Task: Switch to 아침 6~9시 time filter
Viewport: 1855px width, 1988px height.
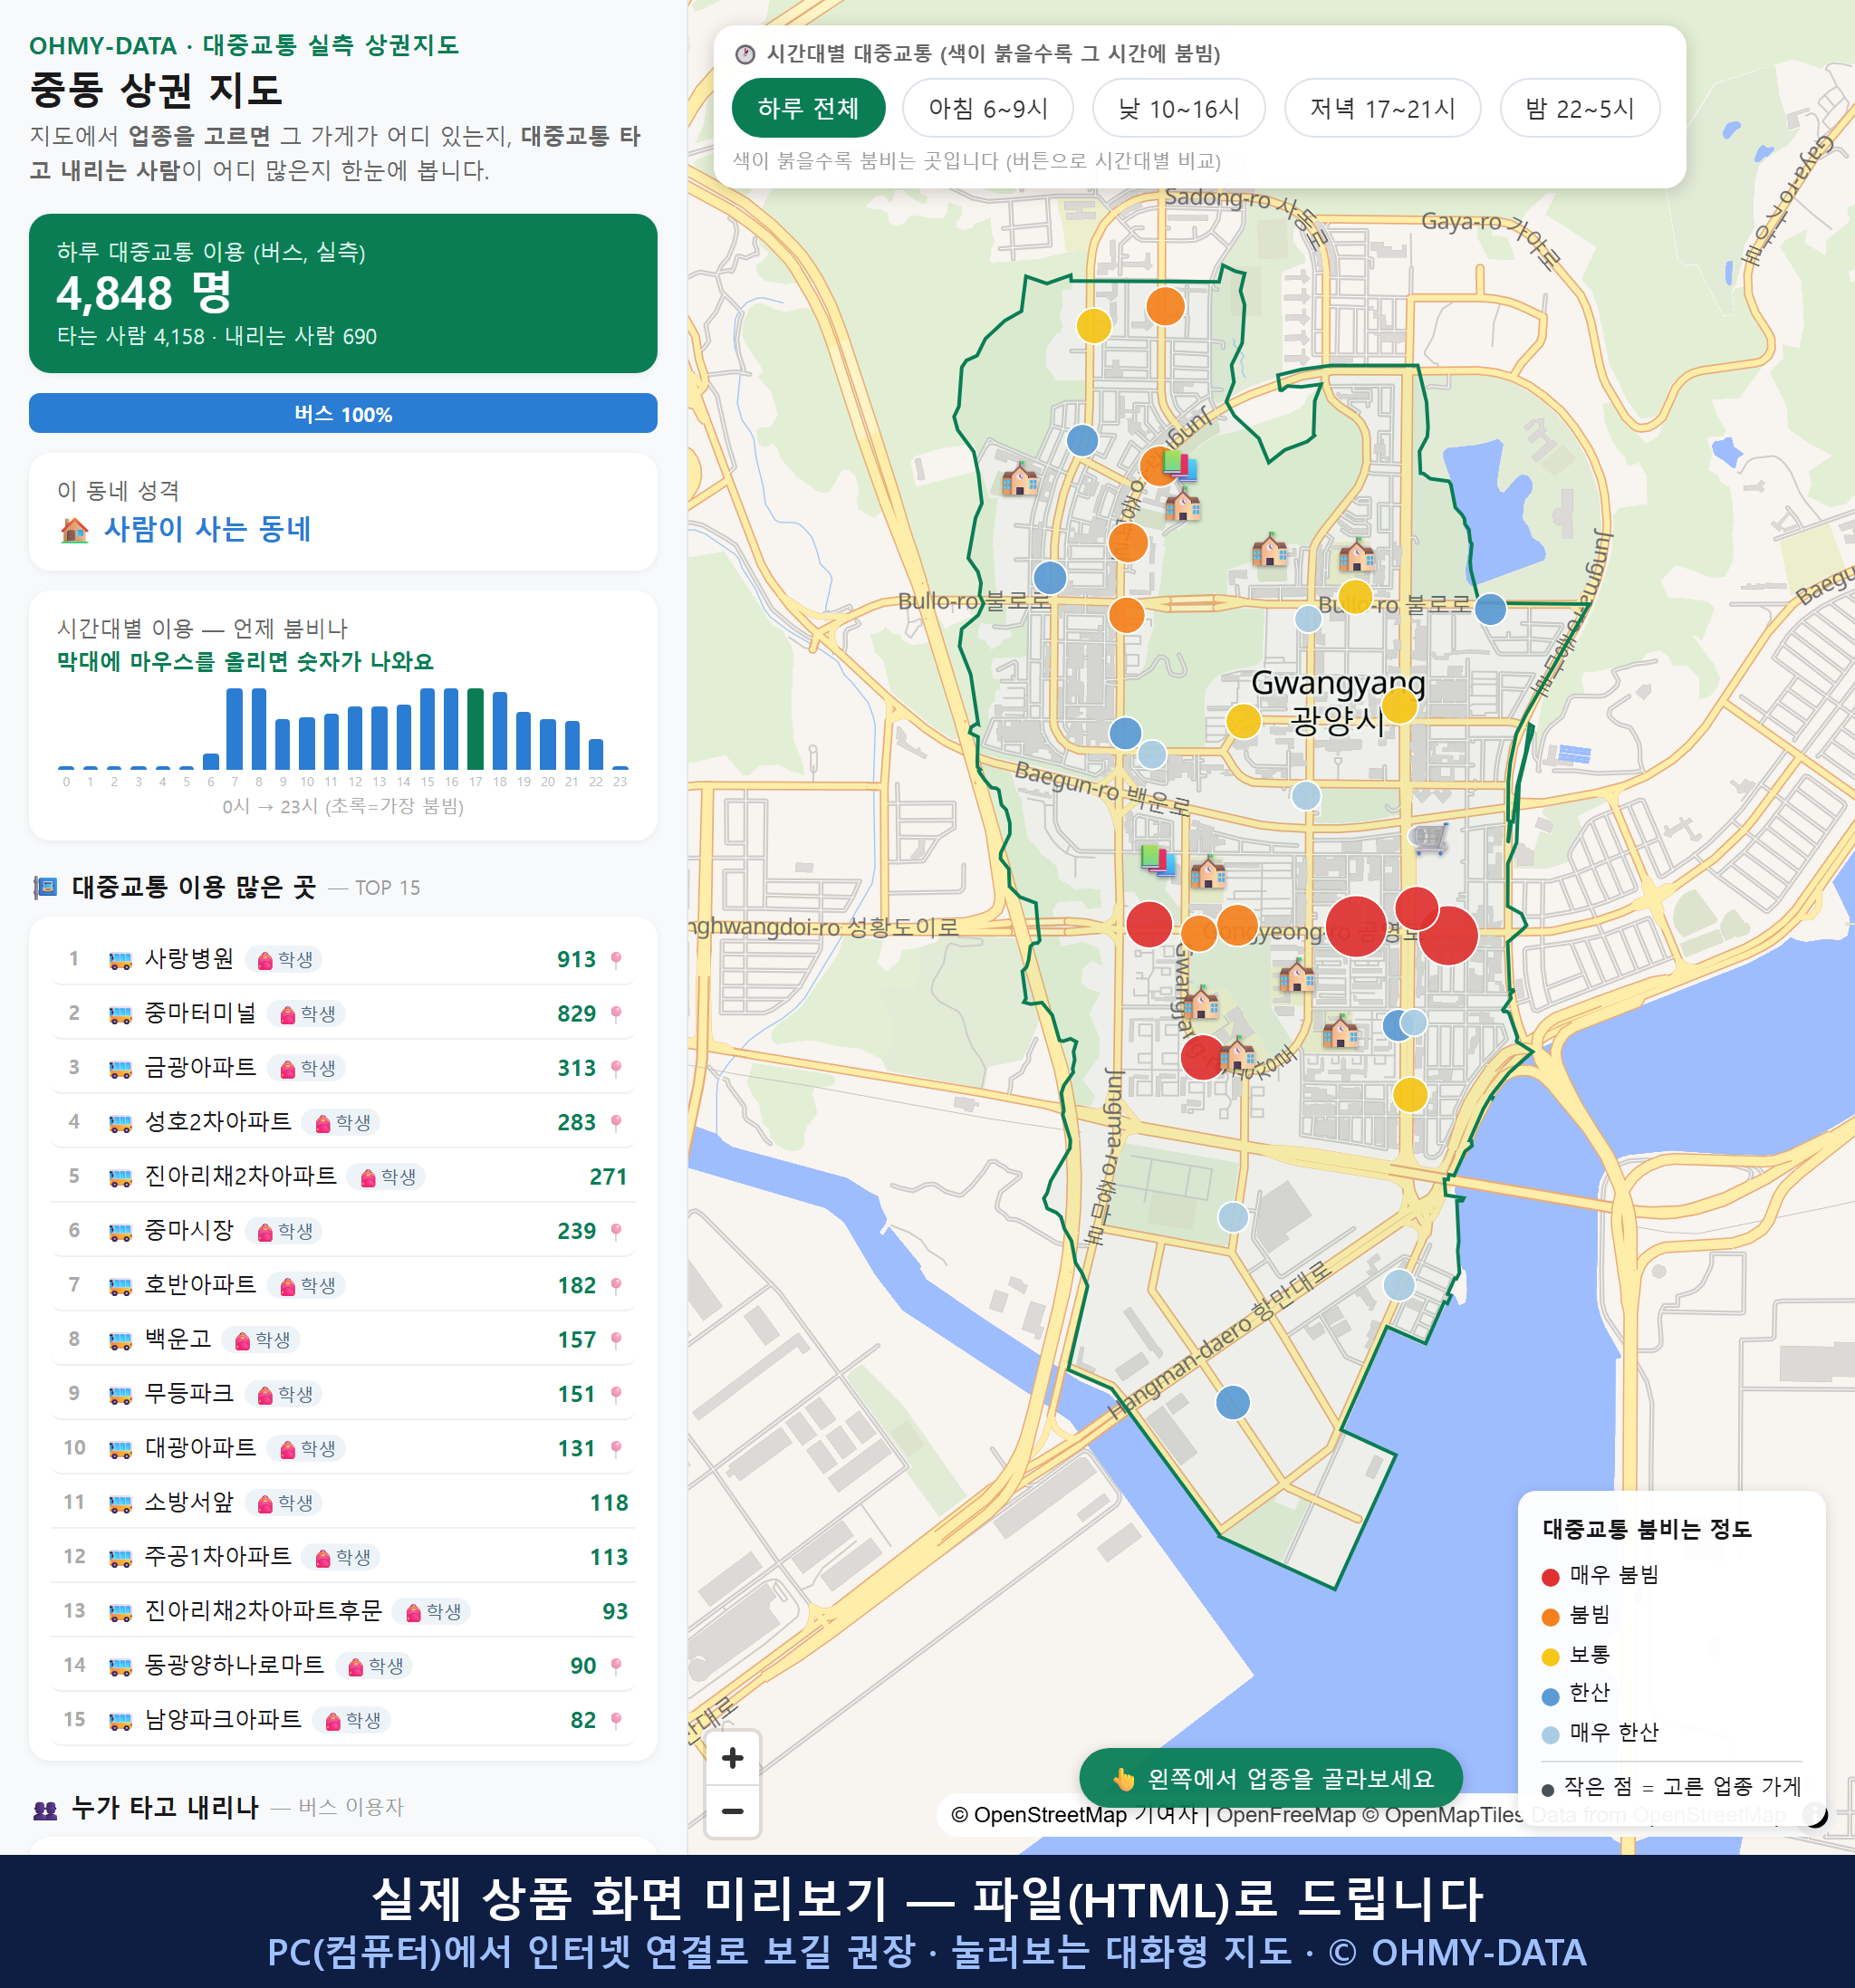Action: tap(988, 108)
